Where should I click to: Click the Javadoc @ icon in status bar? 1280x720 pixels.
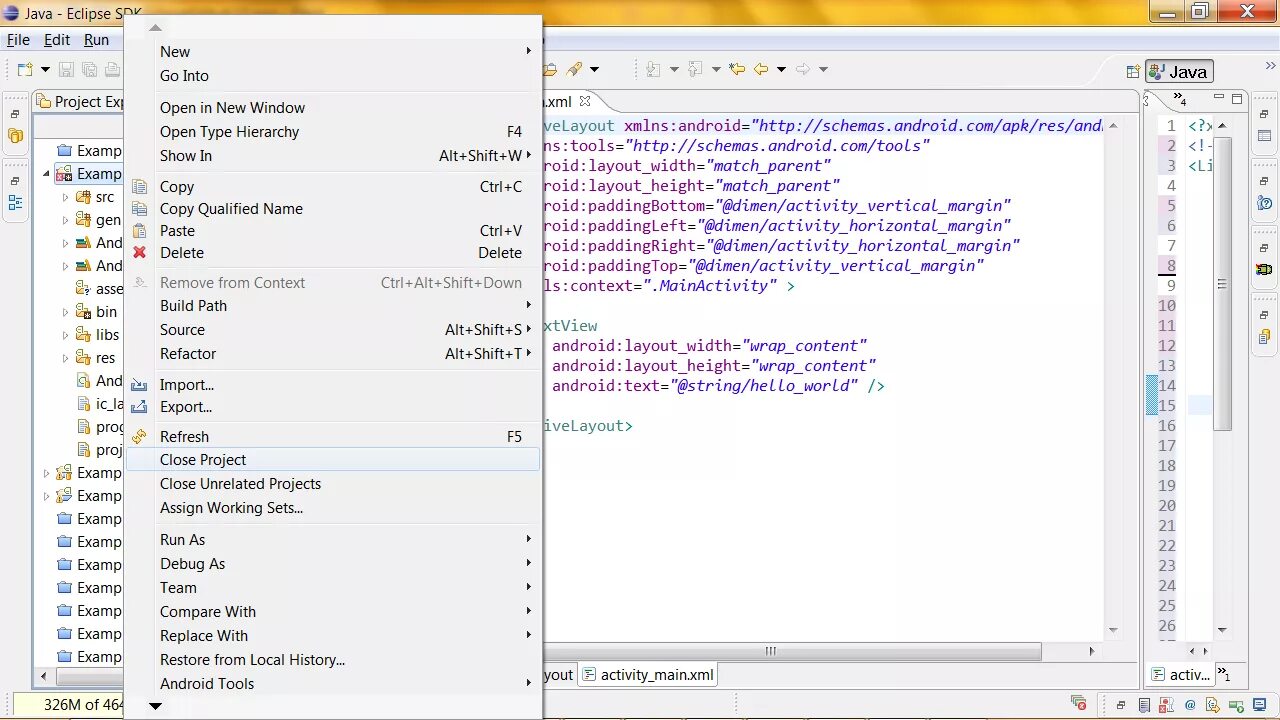point(1190,705)
